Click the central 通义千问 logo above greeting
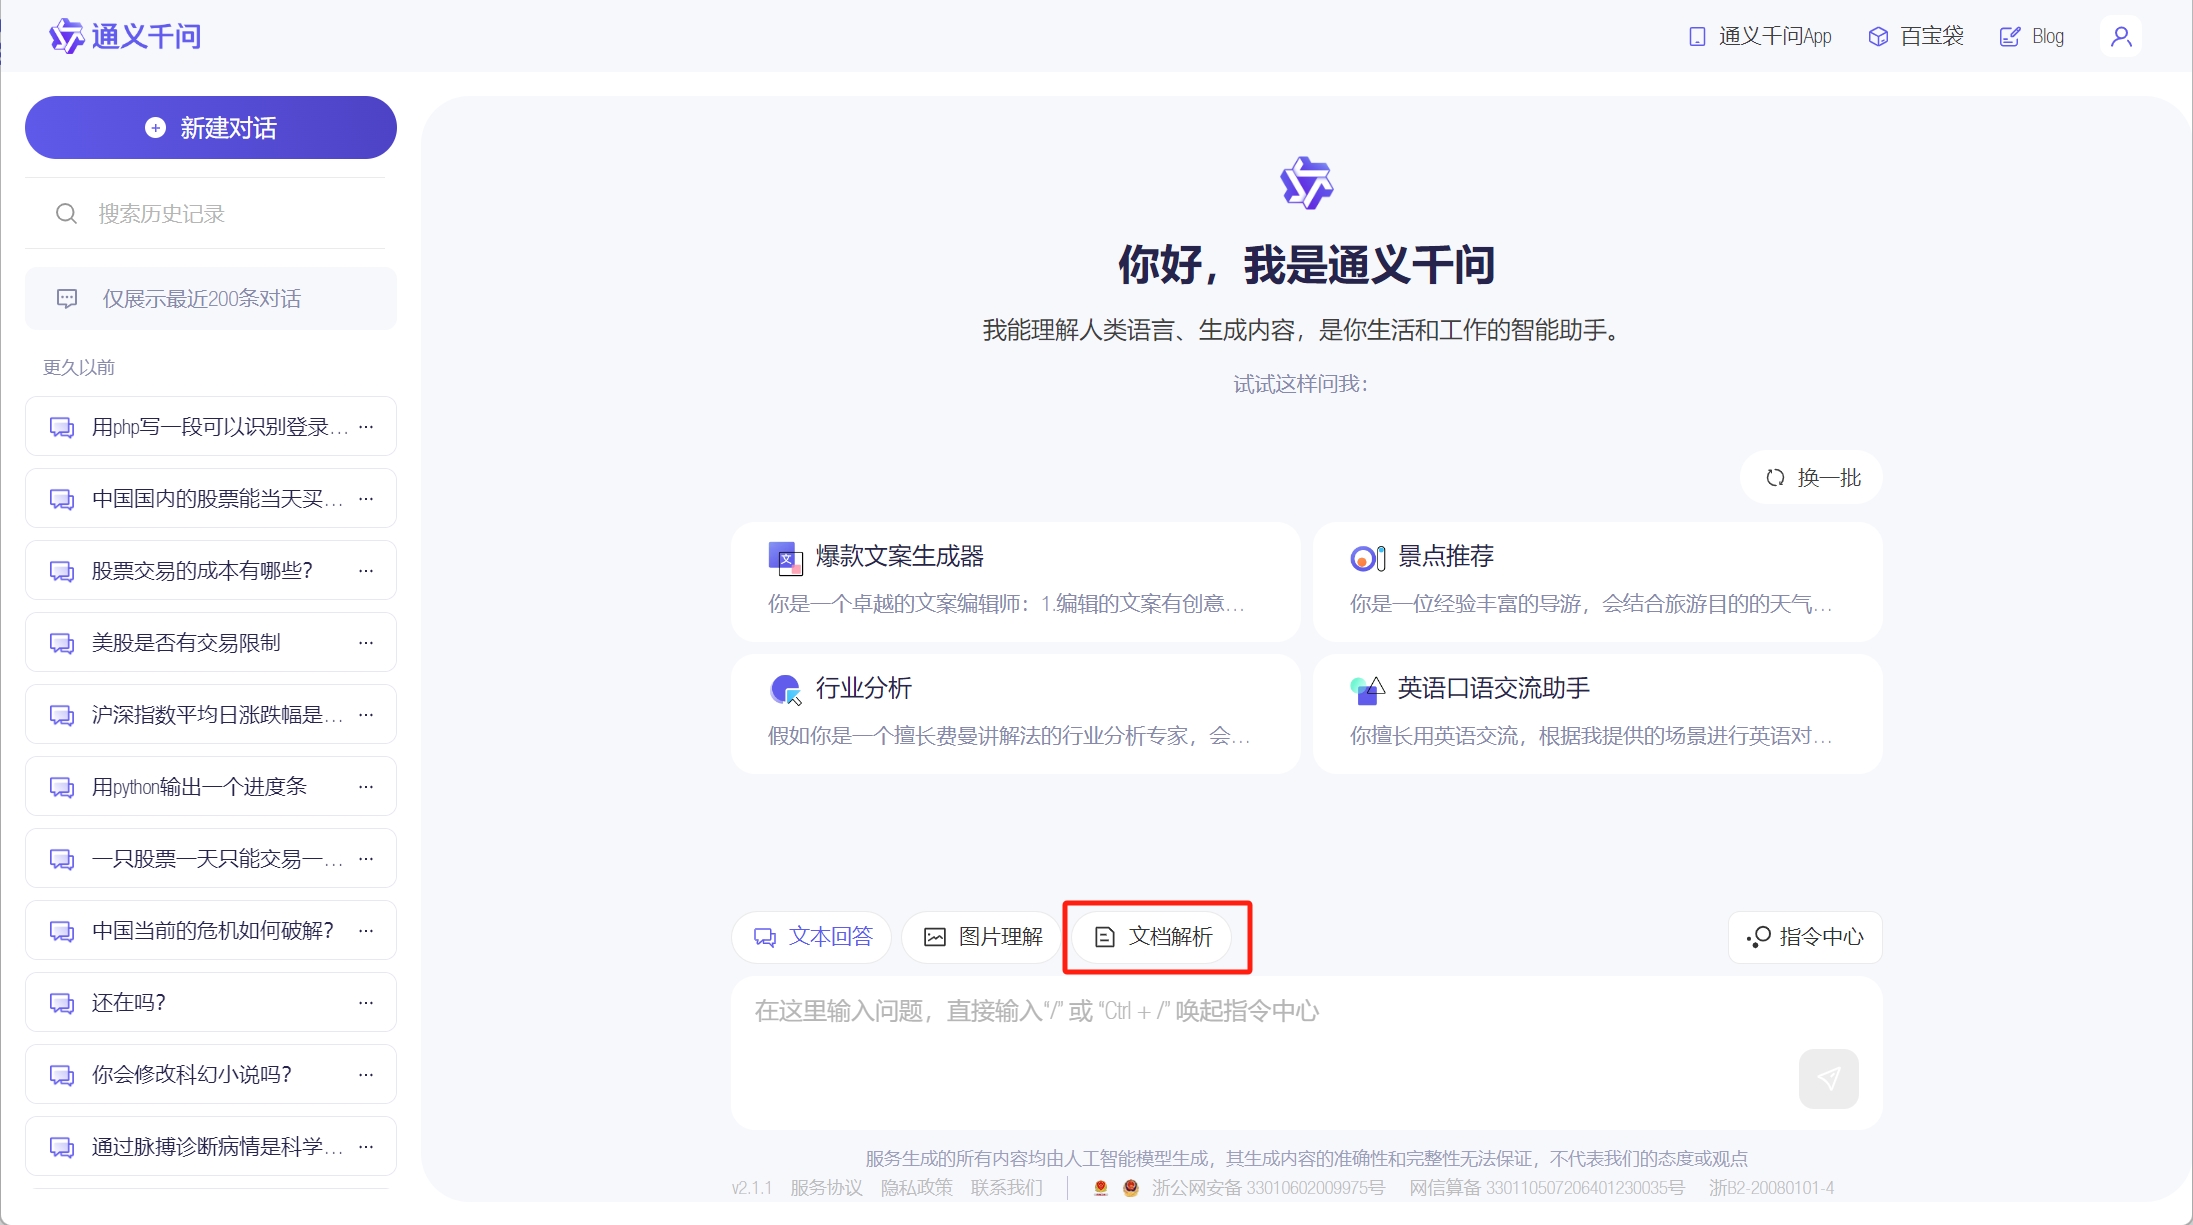 click(x=1306, y=183)
